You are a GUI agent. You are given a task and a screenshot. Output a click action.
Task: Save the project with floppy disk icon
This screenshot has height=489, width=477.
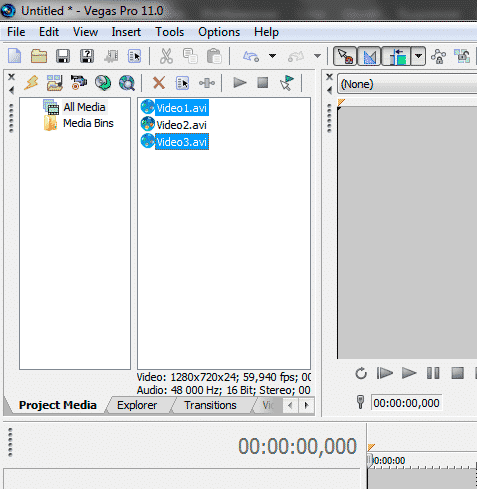point(63,56)
